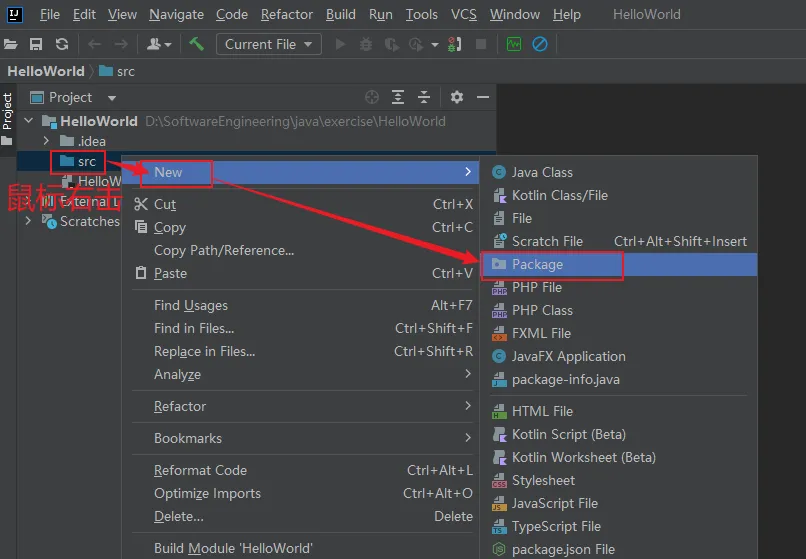The height and width of the screenshot is (559, 806).
Task: Open the File menu
Action: tap(50, 14)
